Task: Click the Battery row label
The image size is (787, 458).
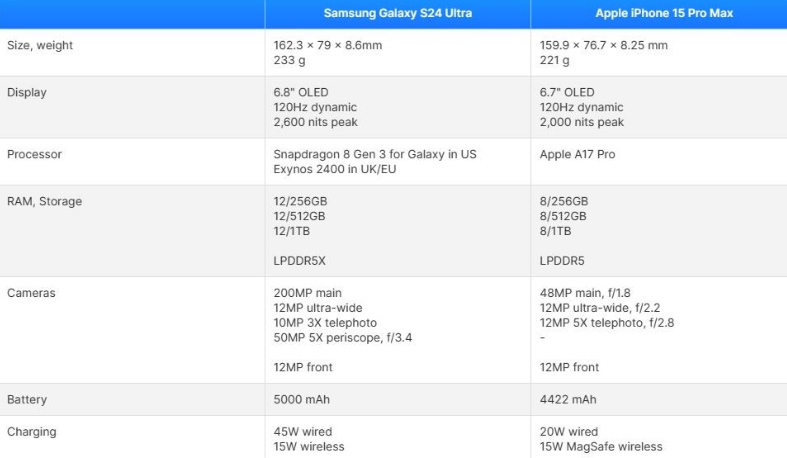Action: pos(27,399)
